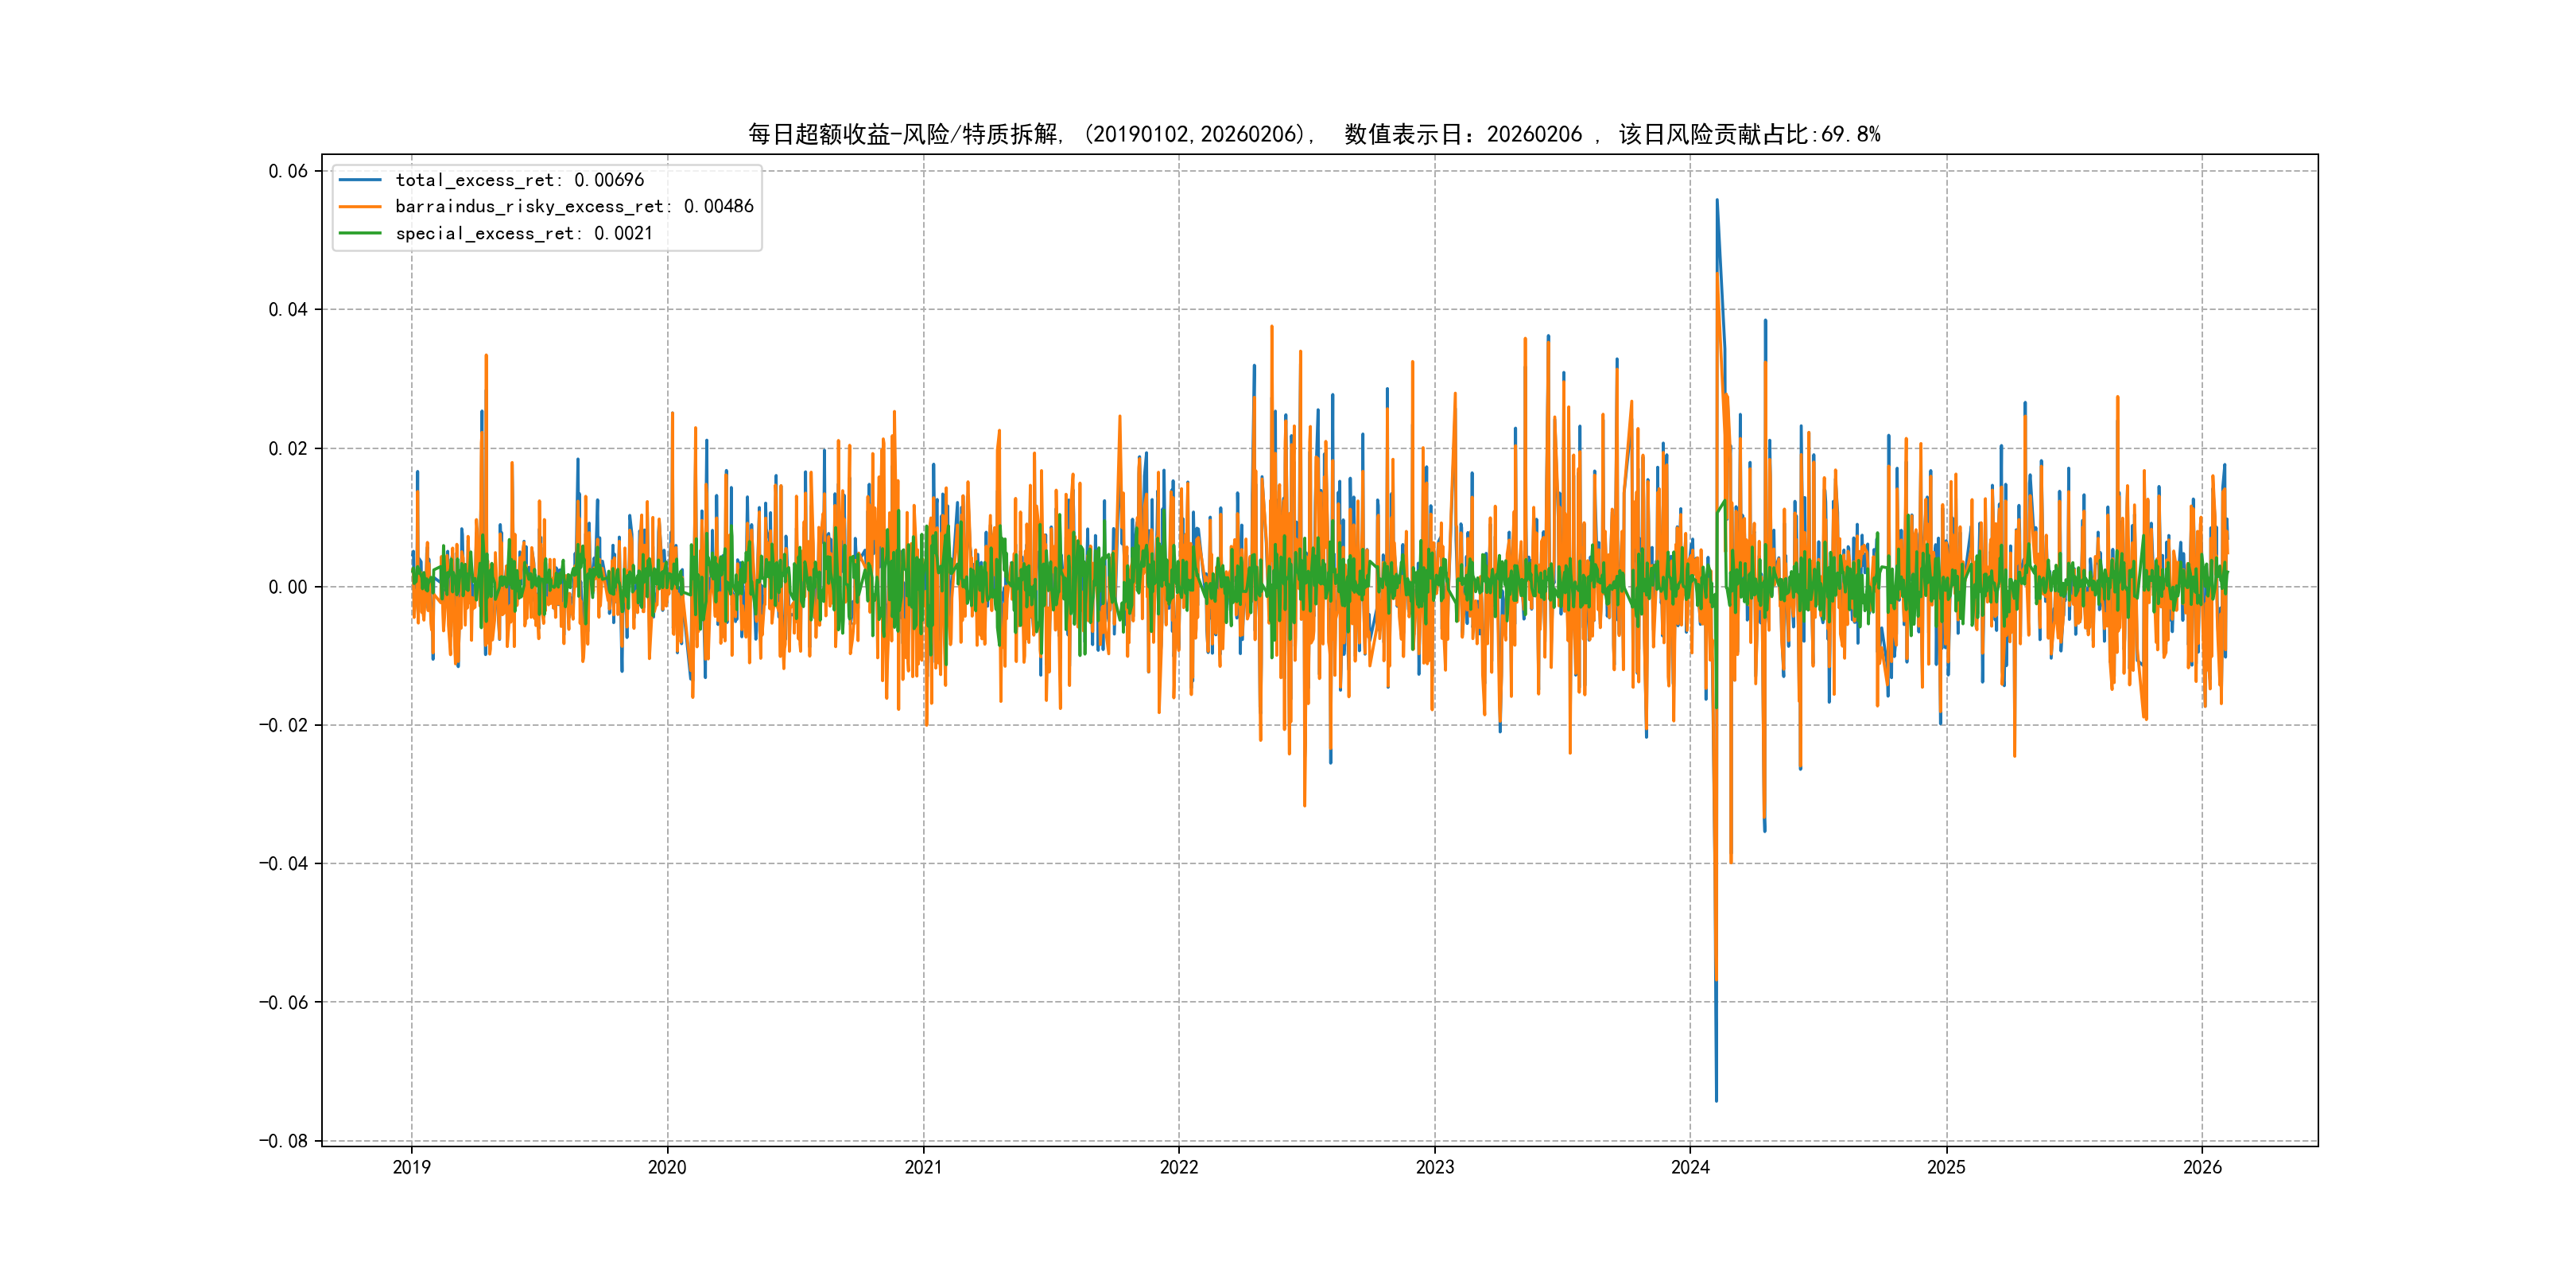Image resolution: width=2576 pixels, height=1288 pixels.
Task: Click the 2023 x-axis tick label
Action: tap(1434, 1167)
